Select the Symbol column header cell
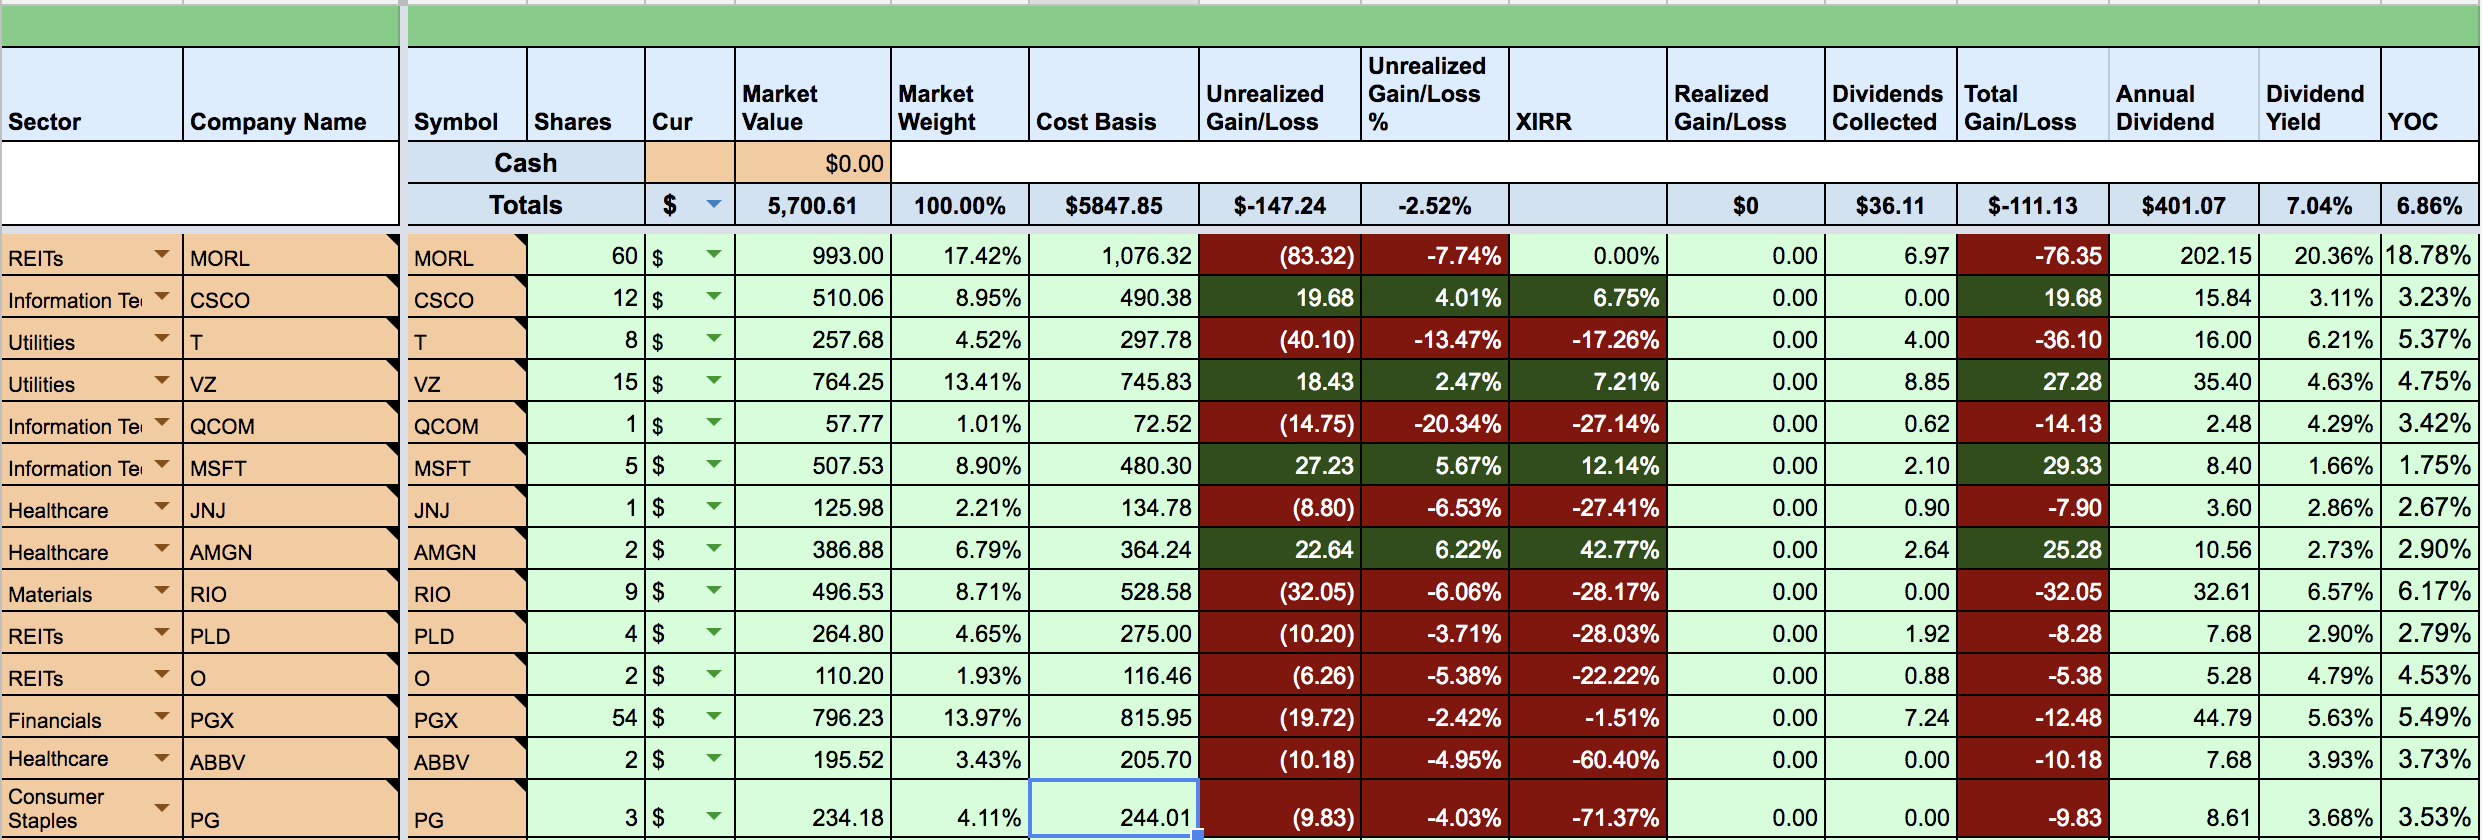The image size is (2482, 840). [x=467, y=94]
